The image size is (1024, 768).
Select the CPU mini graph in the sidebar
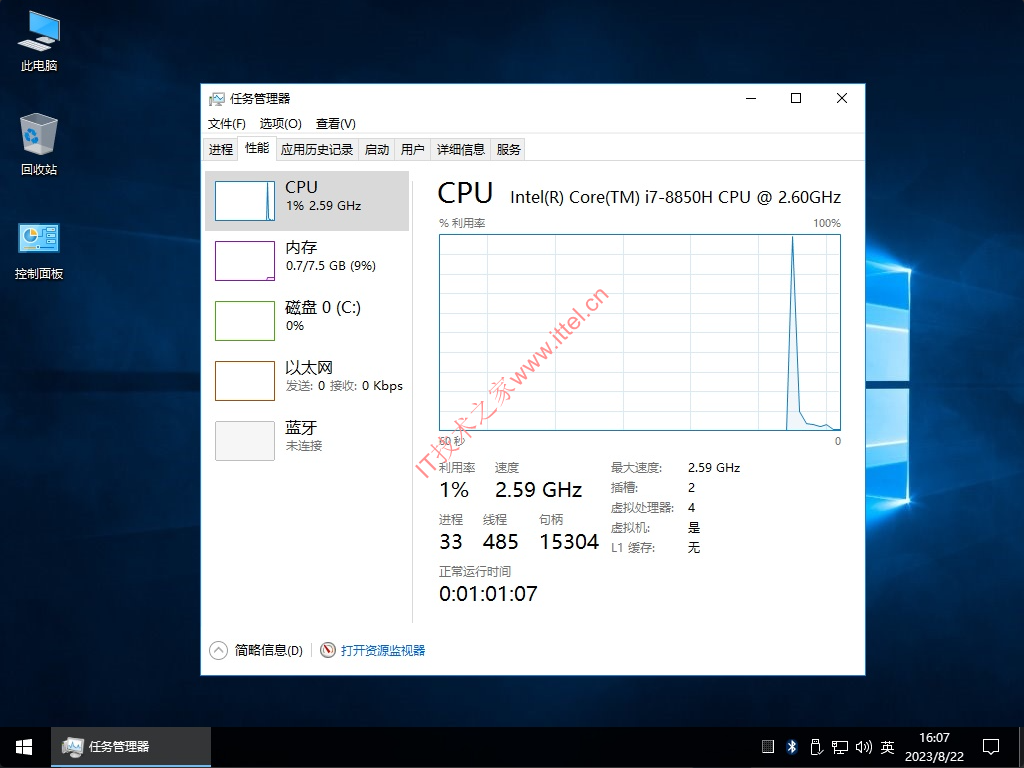coord(245,200)
